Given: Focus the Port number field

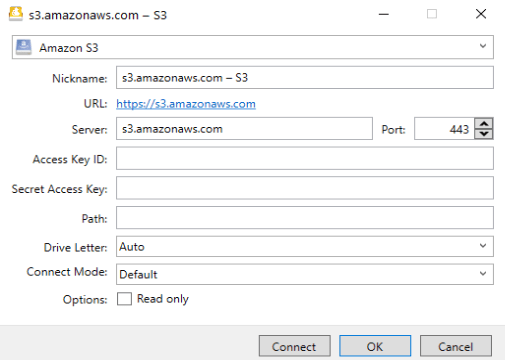Looking at the screenshot, I should point(444,129).
